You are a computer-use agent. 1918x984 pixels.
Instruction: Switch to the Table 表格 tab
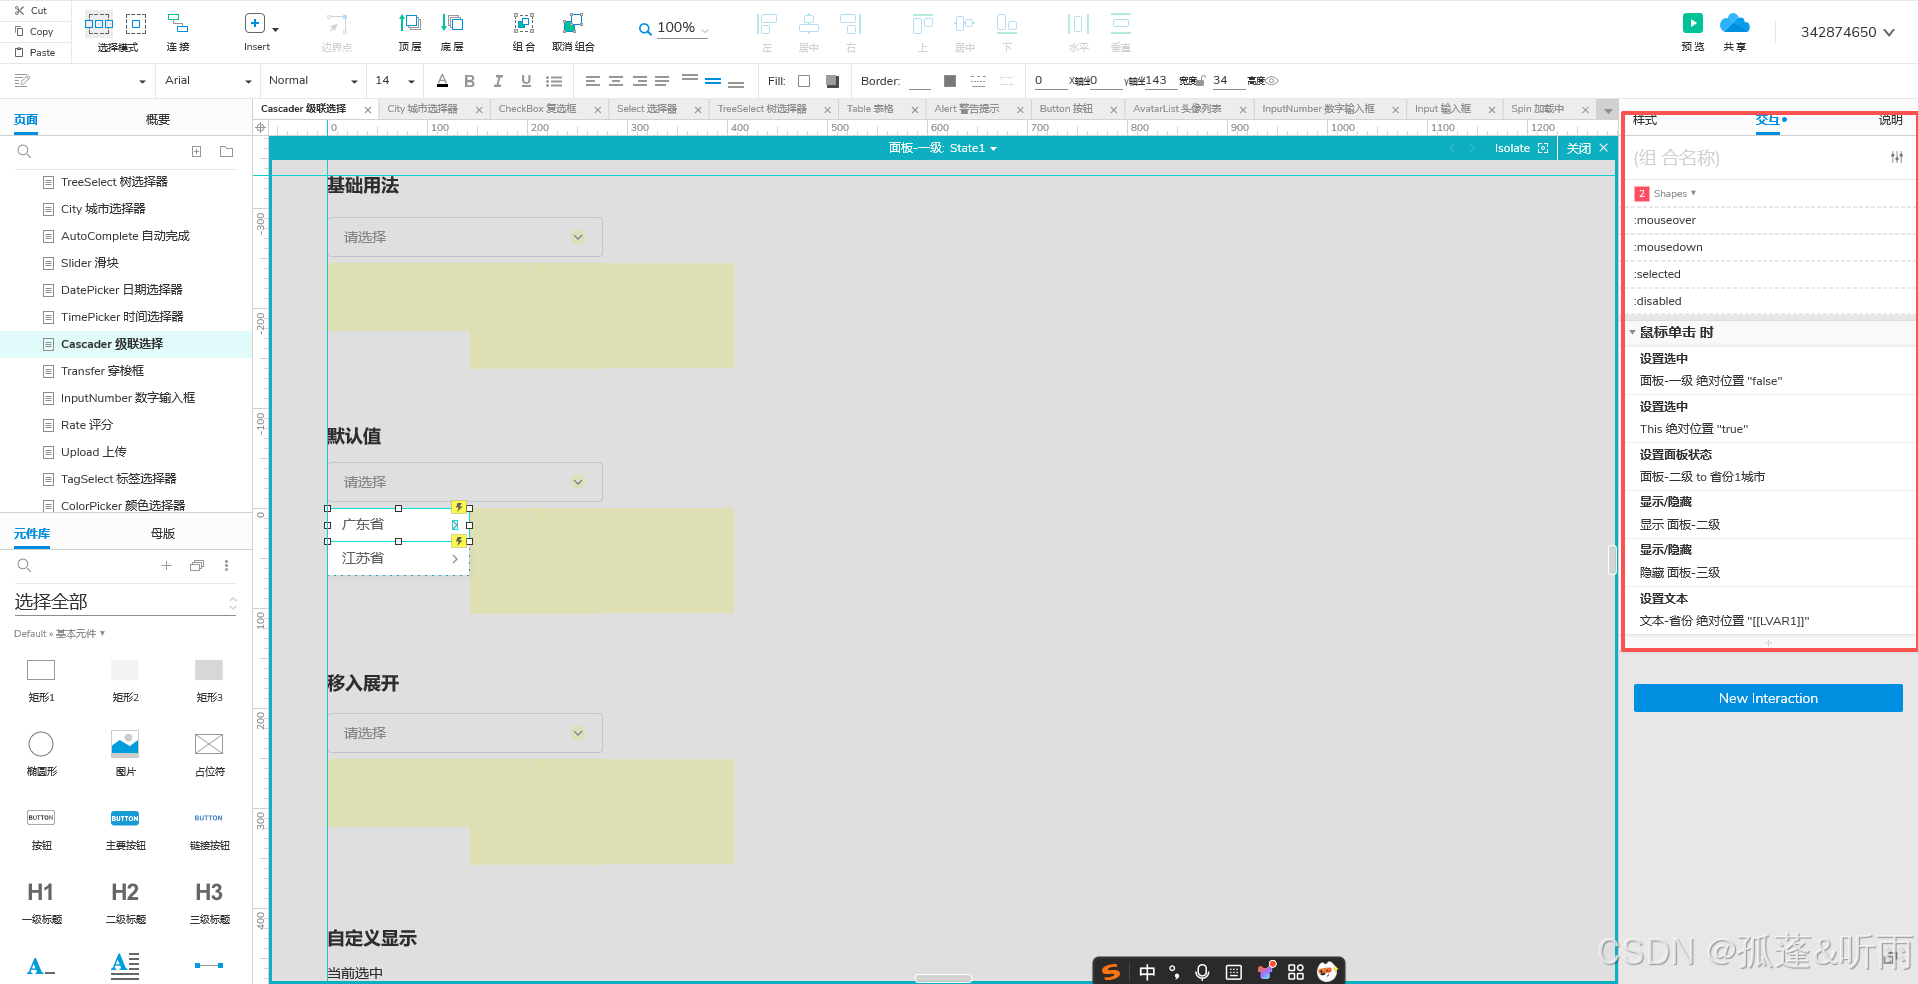click(x=870, y=109)
